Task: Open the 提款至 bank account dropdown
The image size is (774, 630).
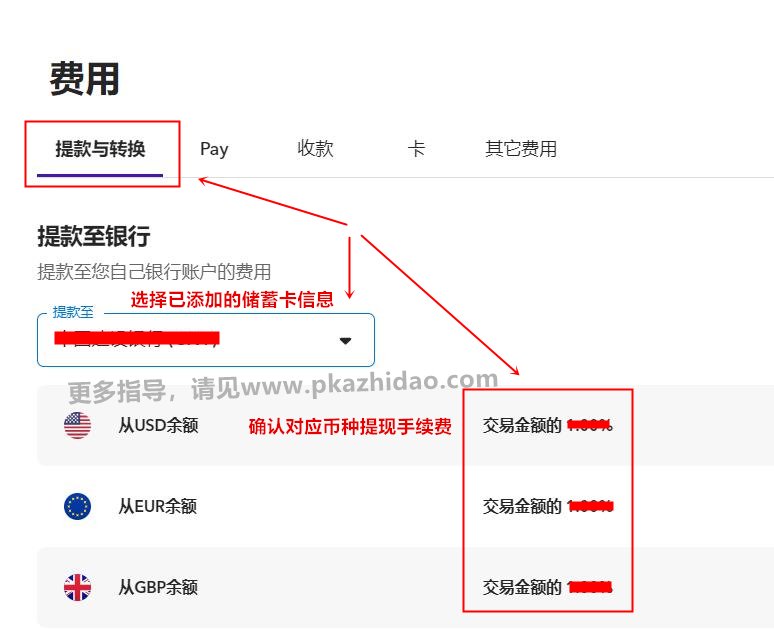Action: 206,340
